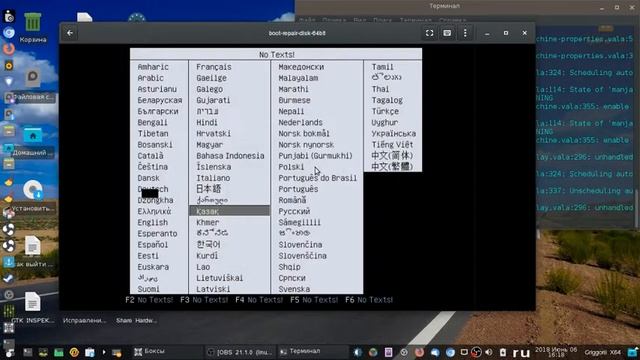The width and height of the screenshot is (640, 360).
Task: Open the volume speaker tray icon
Action: coord(489,352)
